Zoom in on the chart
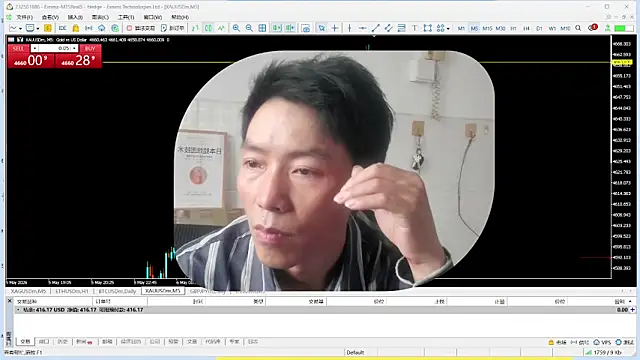Screen dimensions: 640x360 pos(236,28)
